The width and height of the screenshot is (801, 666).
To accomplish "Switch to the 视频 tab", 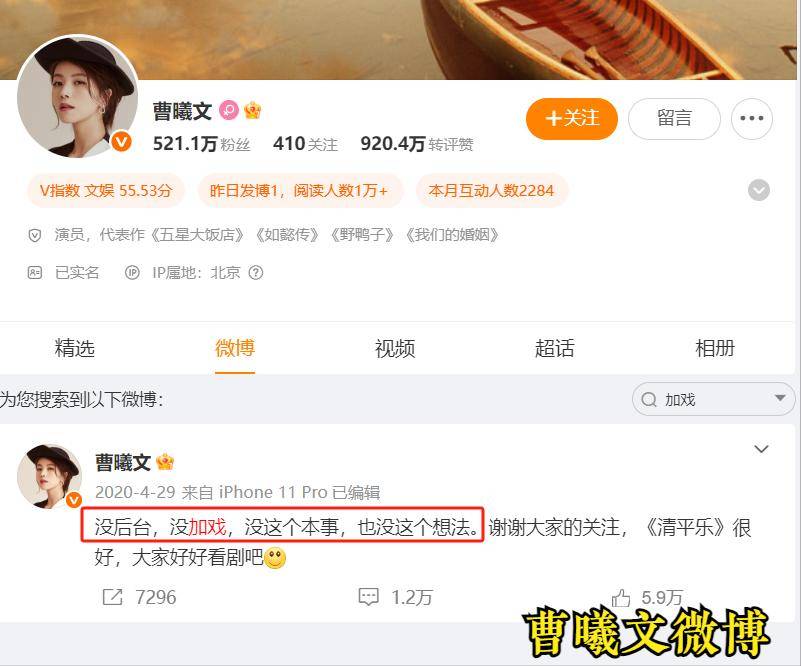I will (x=395, y=348).
